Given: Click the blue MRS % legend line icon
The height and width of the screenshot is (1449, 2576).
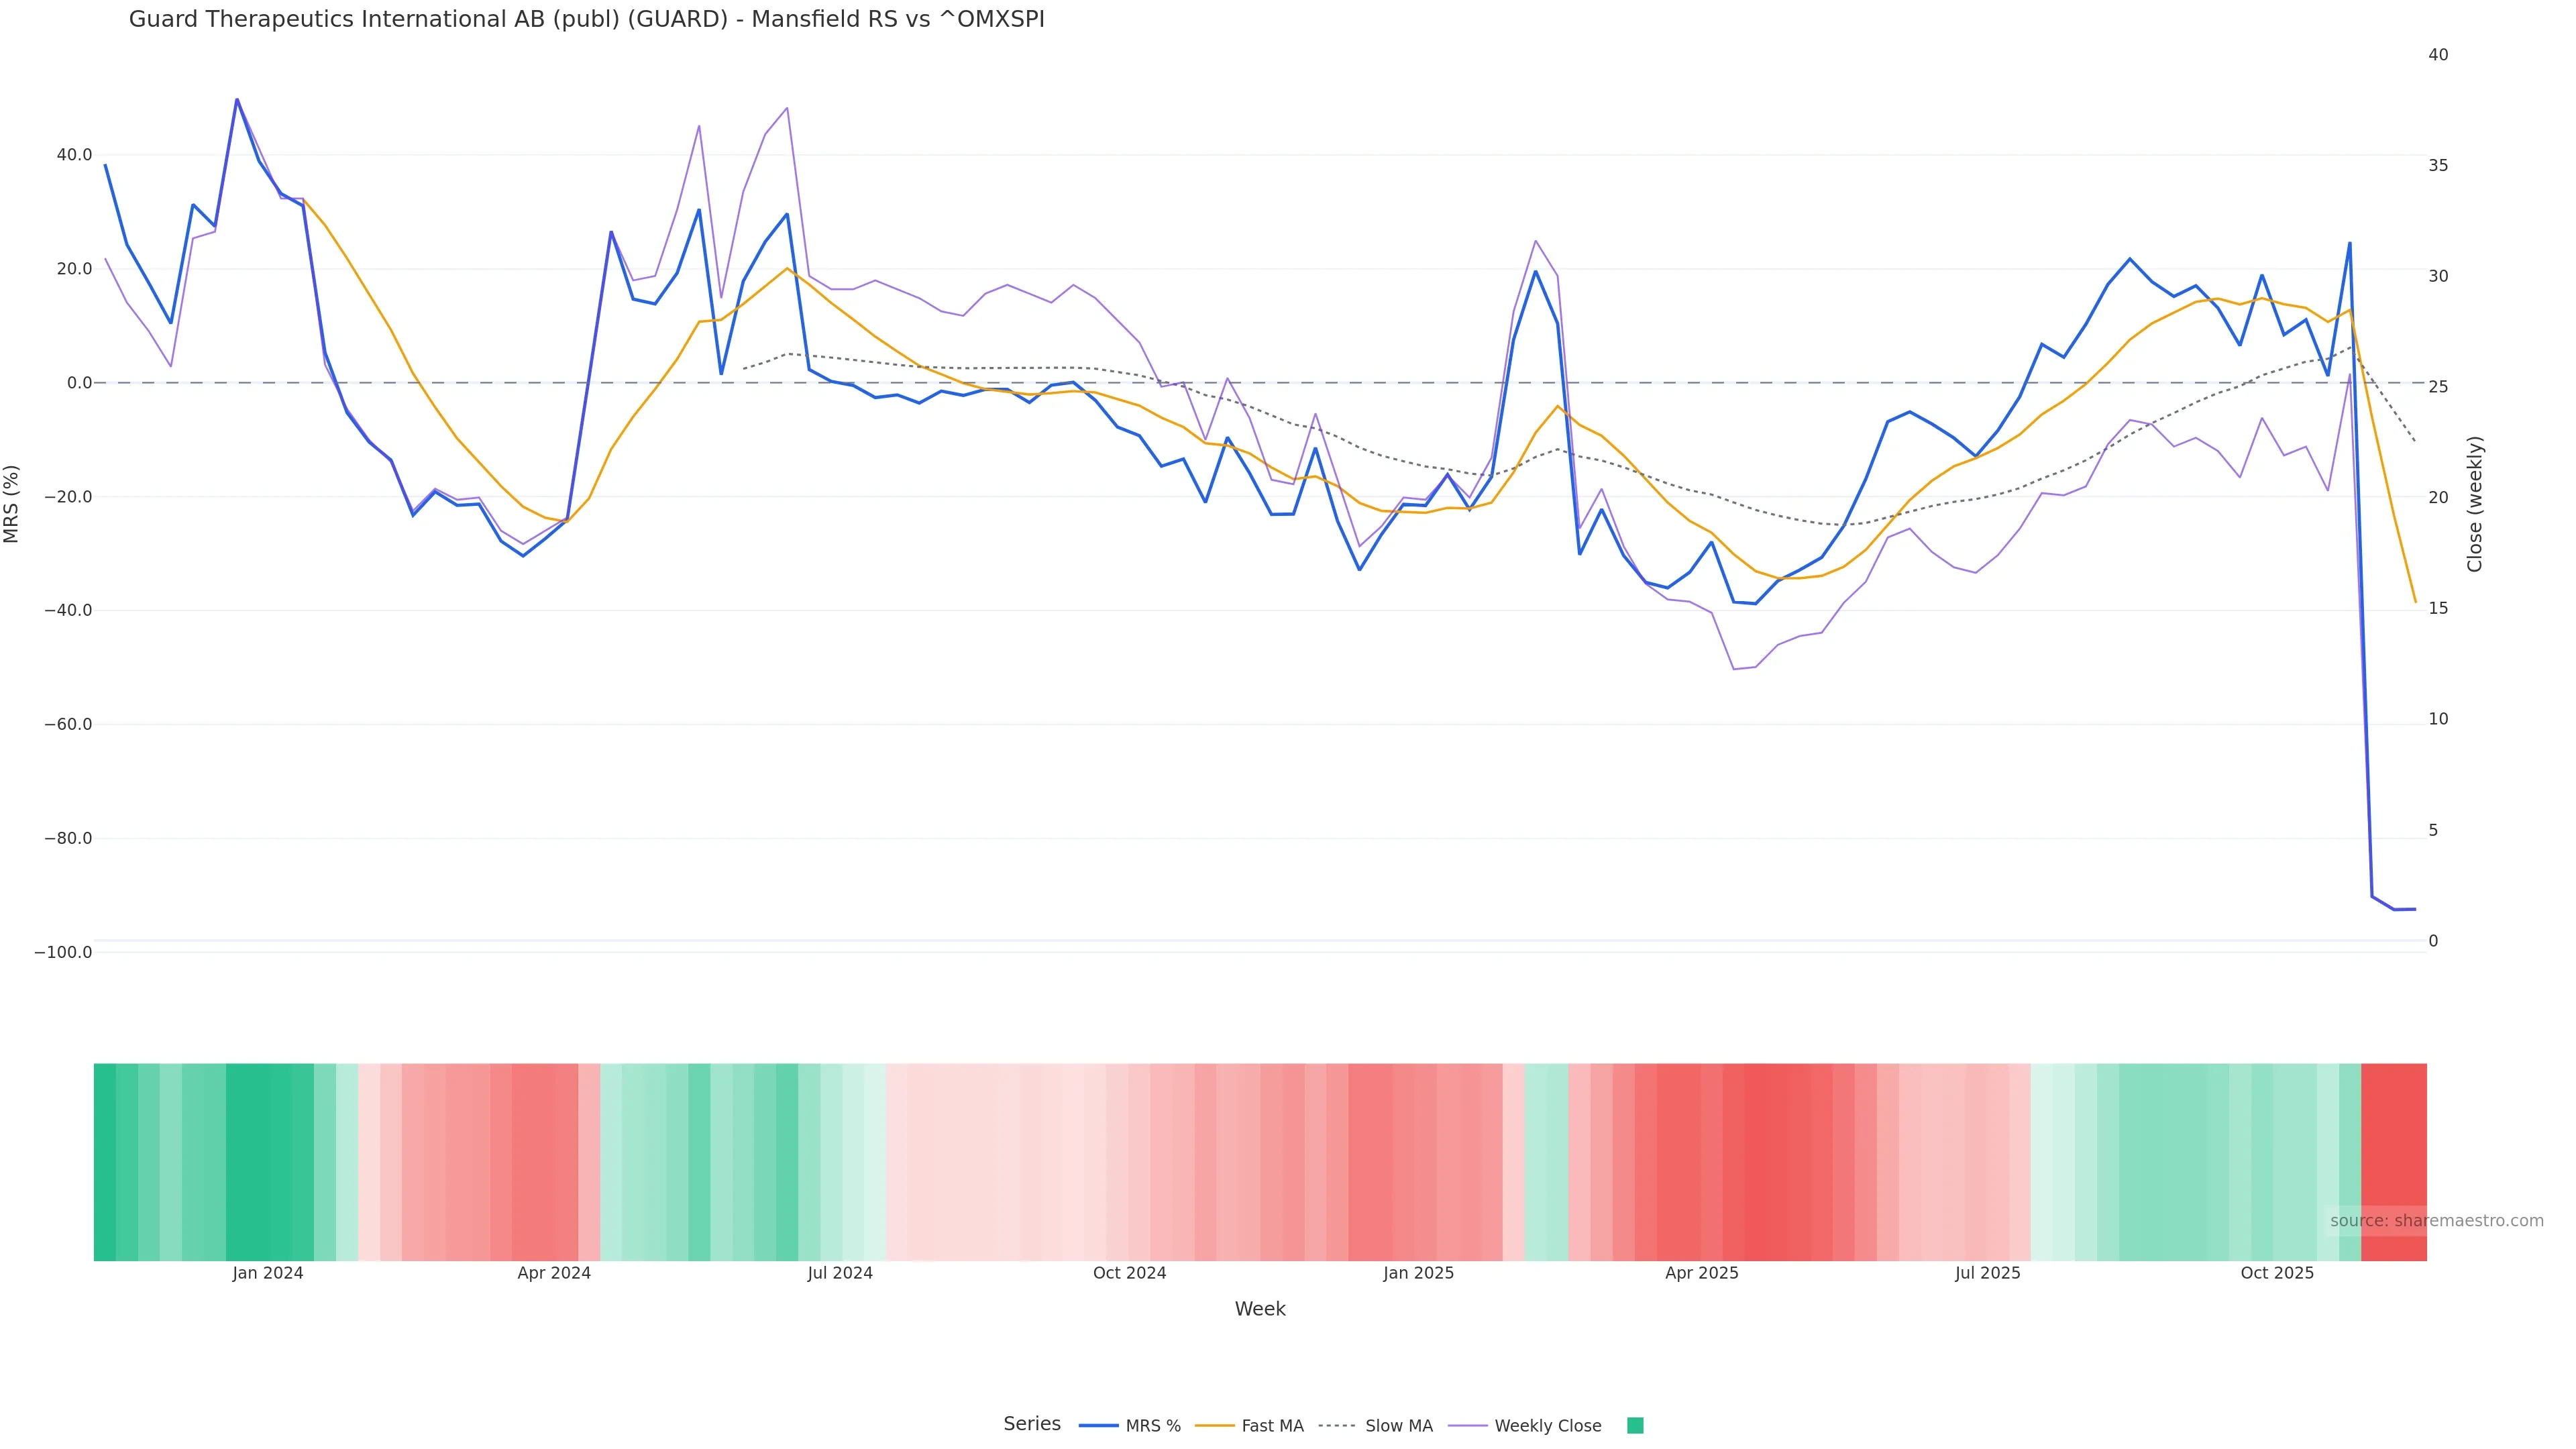Looking at the screenshot, I should [1098, 1426].
